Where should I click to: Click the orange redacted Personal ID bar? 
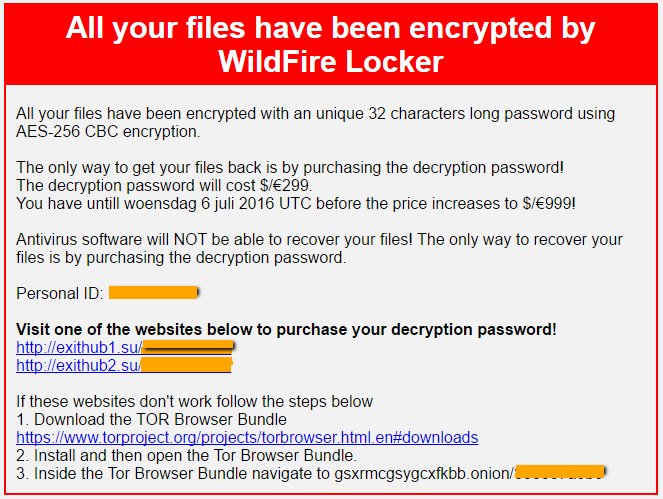(x=153, y=293)
